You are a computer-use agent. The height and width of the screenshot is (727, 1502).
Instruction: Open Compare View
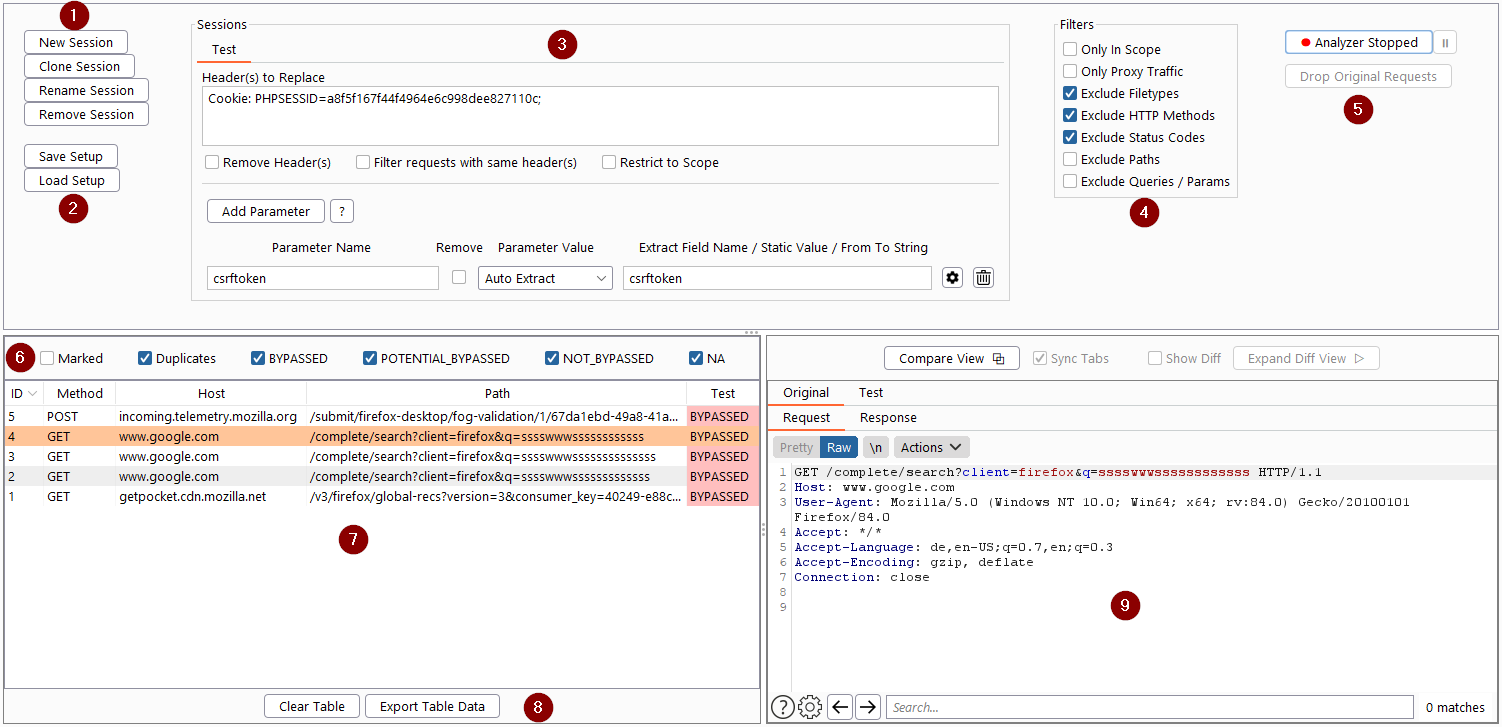tap(951, 358)
